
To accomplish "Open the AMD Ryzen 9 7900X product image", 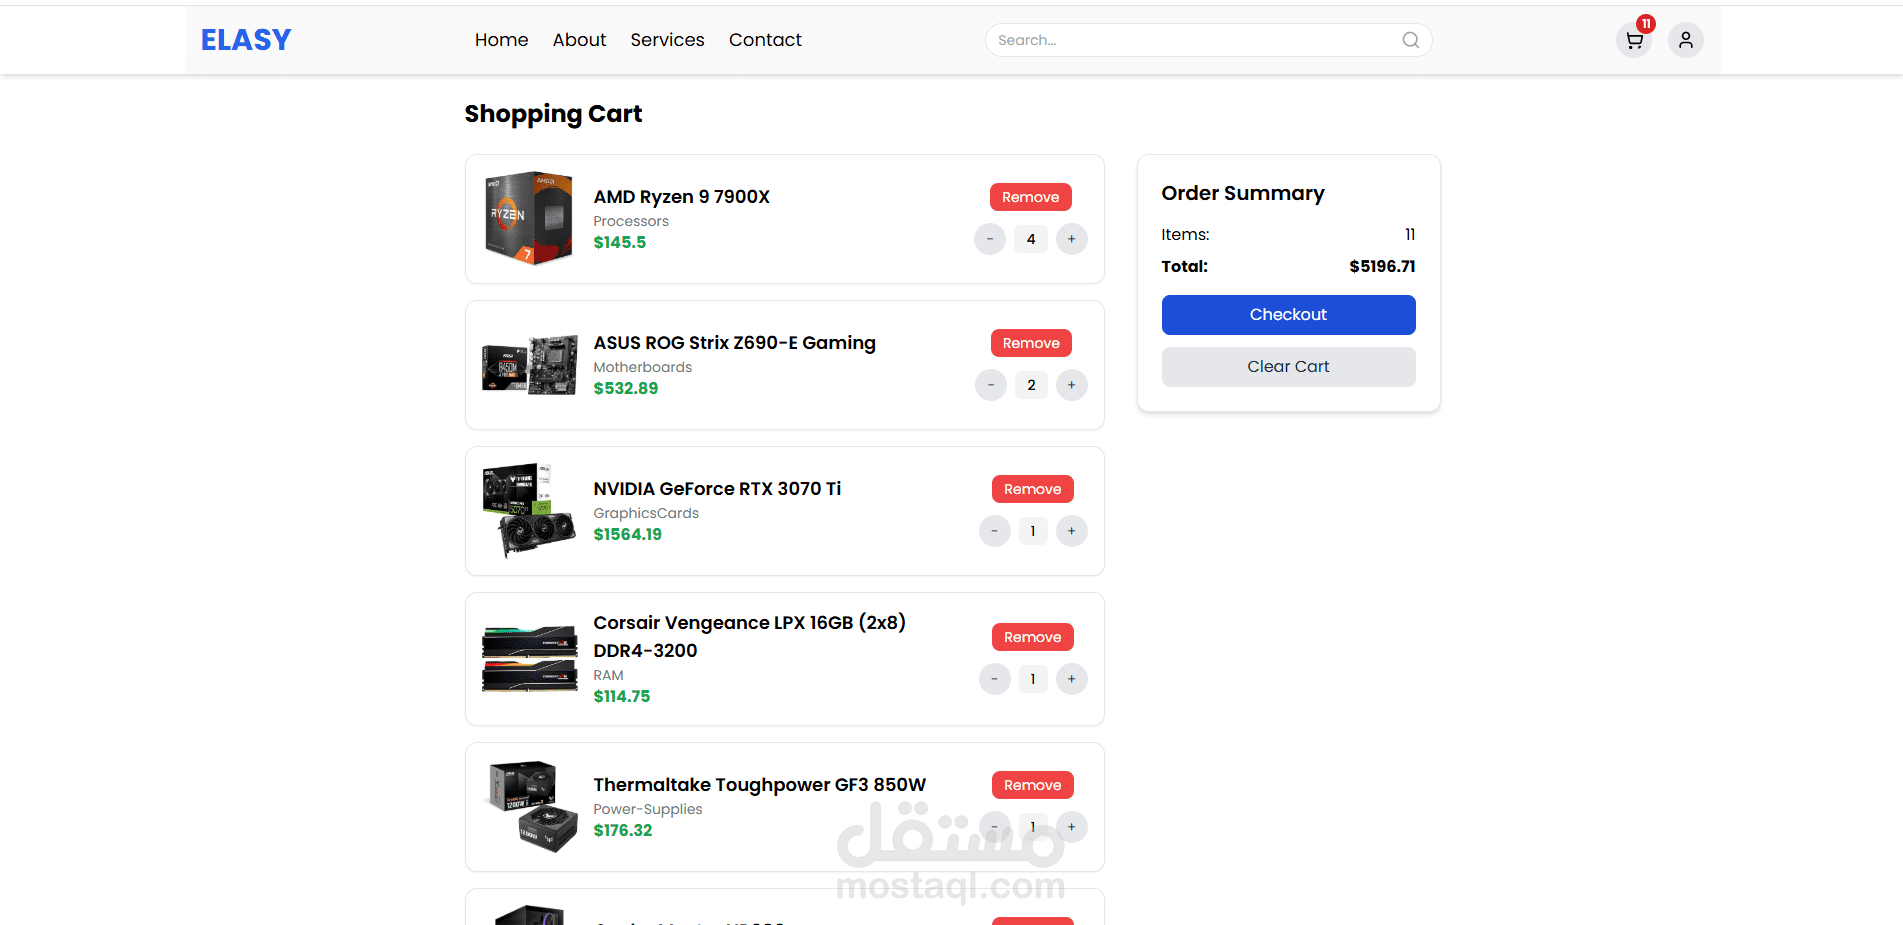I will [x=530, y=218].
